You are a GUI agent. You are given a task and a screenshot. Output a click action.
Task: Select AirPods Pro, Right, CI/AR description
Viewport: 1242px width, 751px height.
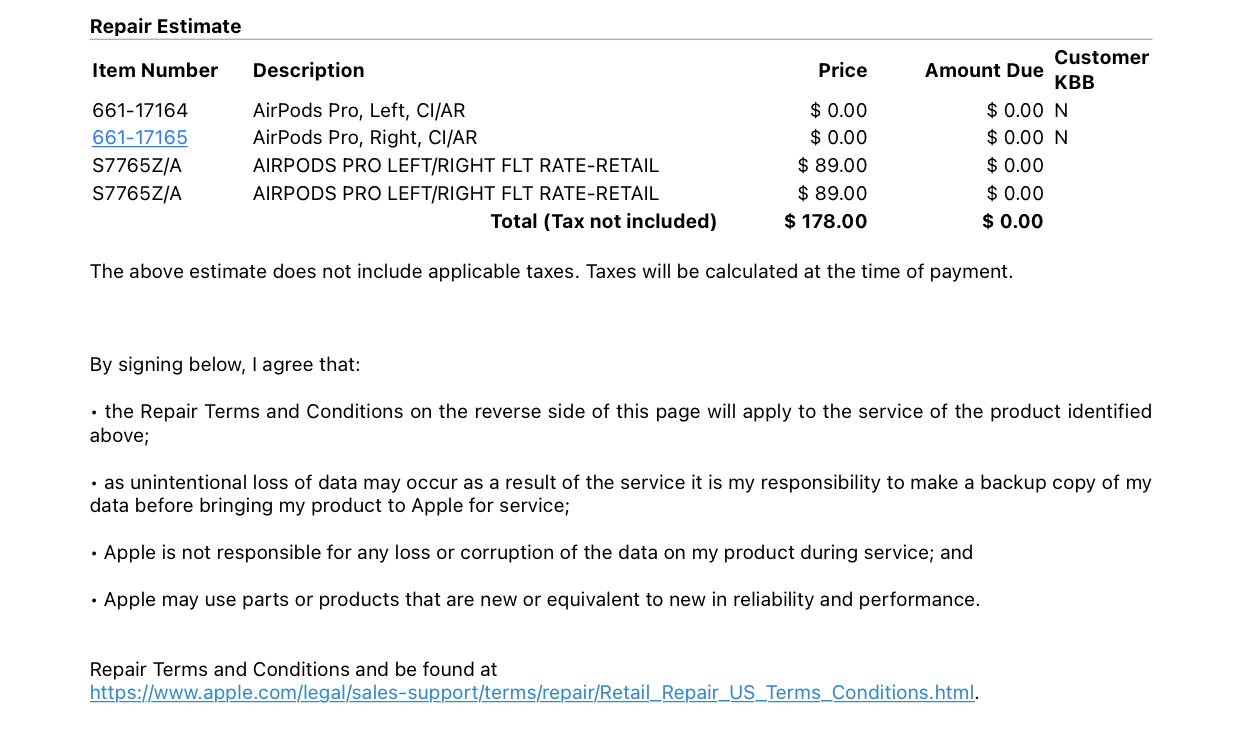[x=365, y=137]
